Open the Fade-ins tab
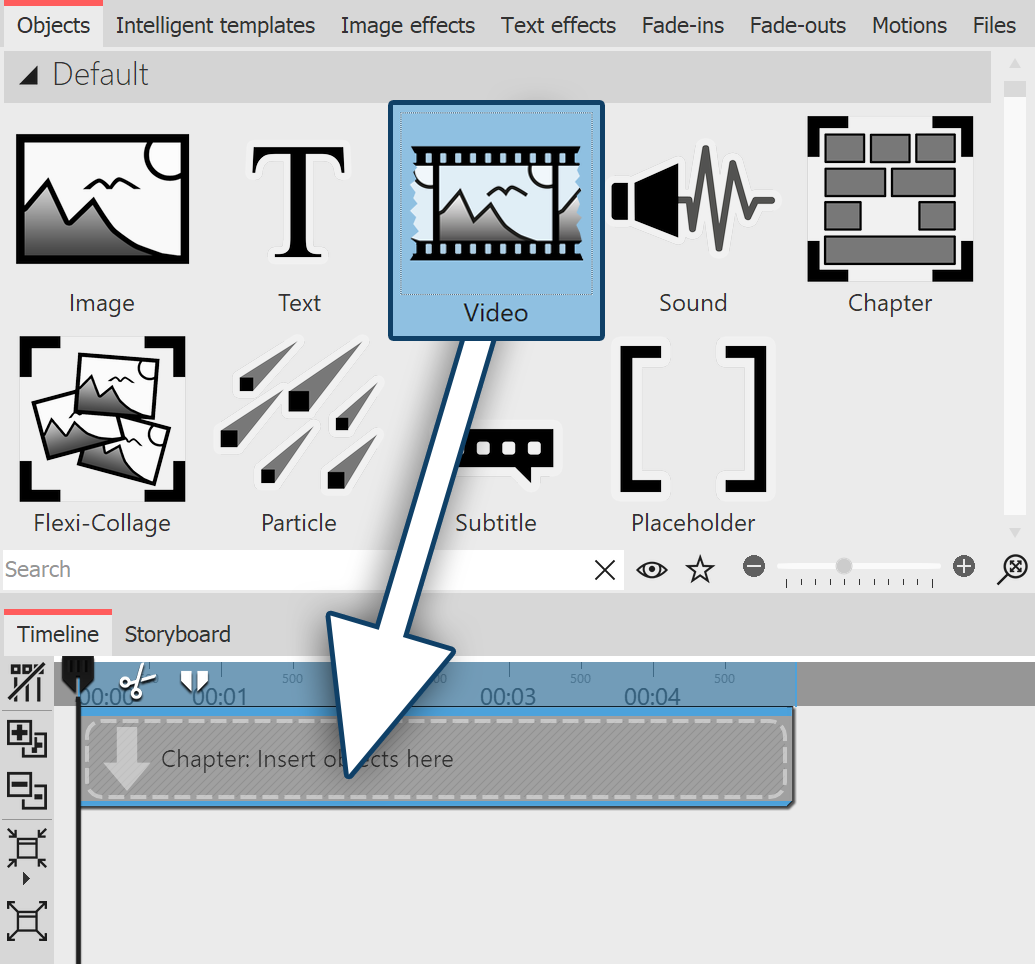This screenshot has height=964, width=1035. click(x=682, y=25)
